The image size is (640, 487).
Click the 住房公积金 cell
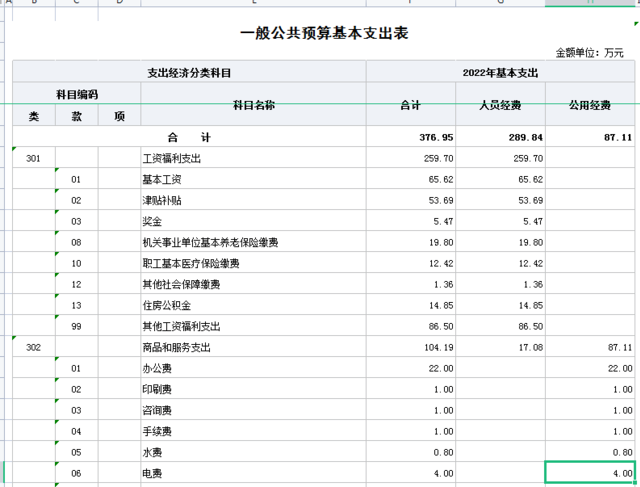click(x=253, y=305)
